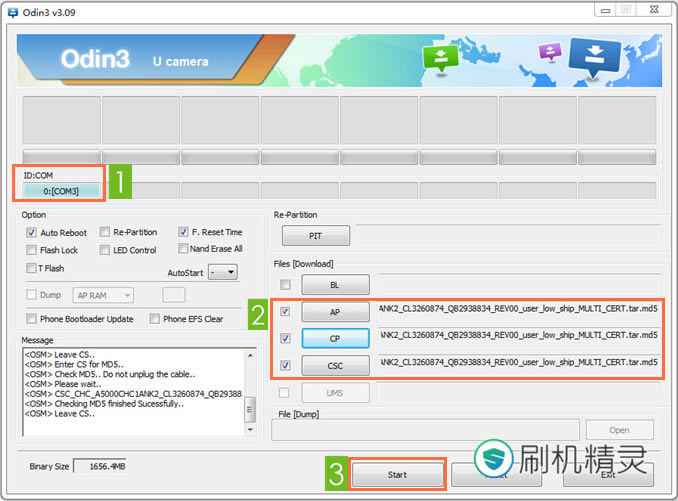Click the green download icon in banner
This screenshot has height=501, width=678.
pyautogui.click(x=439, y=59)
